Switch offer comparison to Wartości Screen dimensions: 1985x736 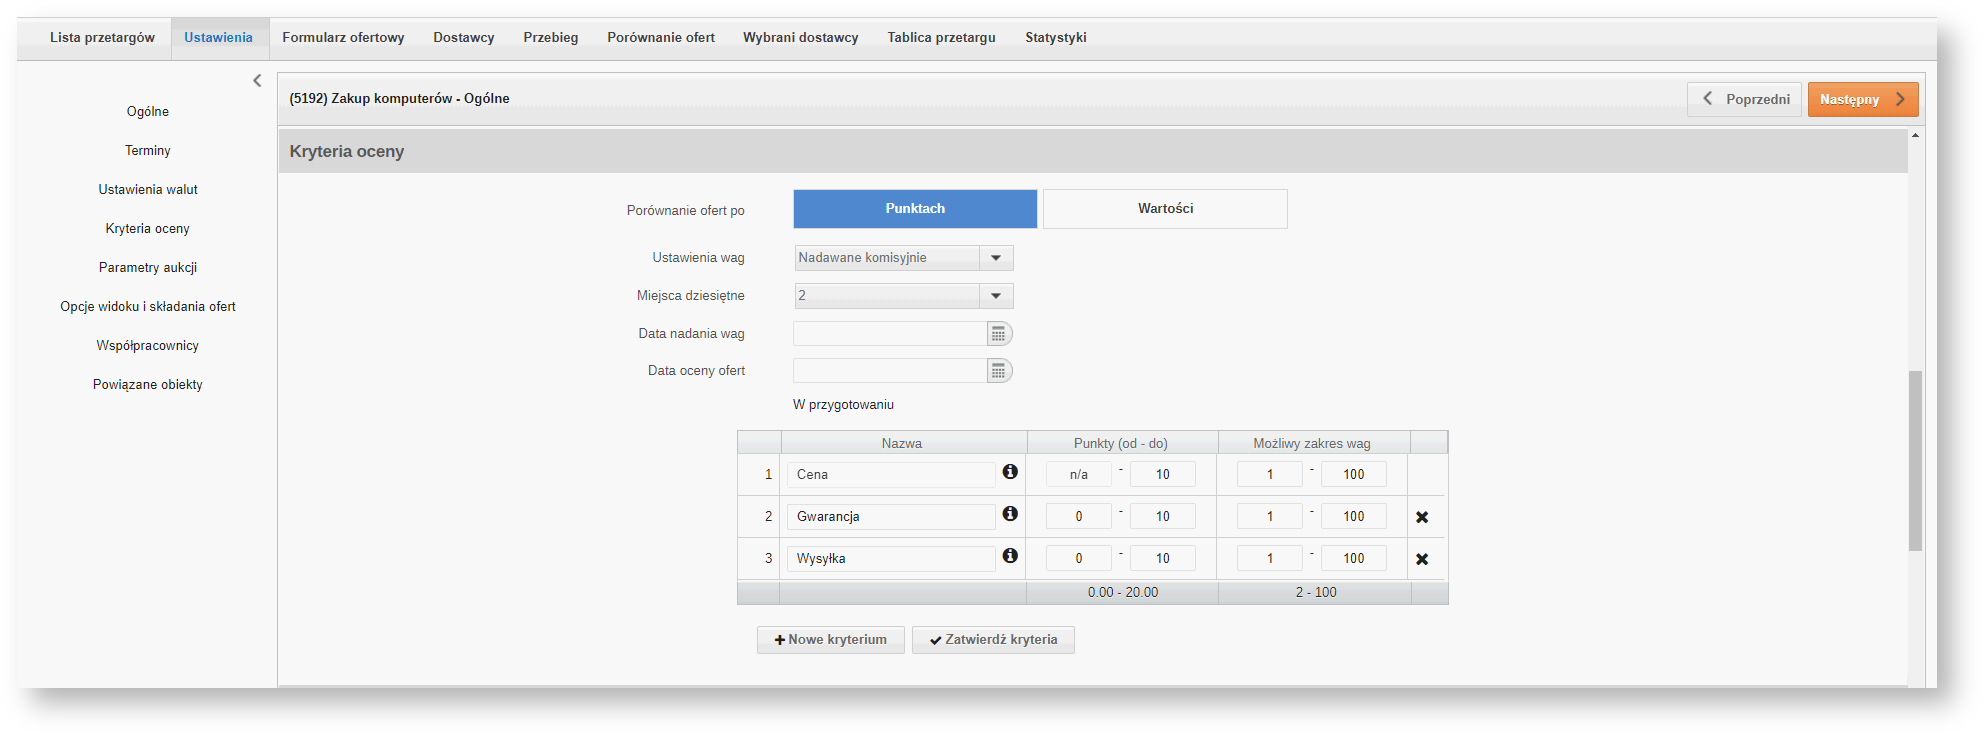tap(1165, 209)
